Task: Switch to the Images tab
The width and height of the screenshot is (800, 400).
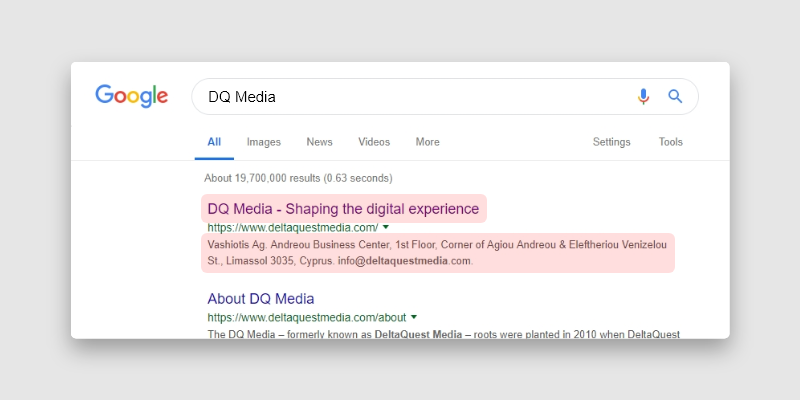Action: point(264,142)
